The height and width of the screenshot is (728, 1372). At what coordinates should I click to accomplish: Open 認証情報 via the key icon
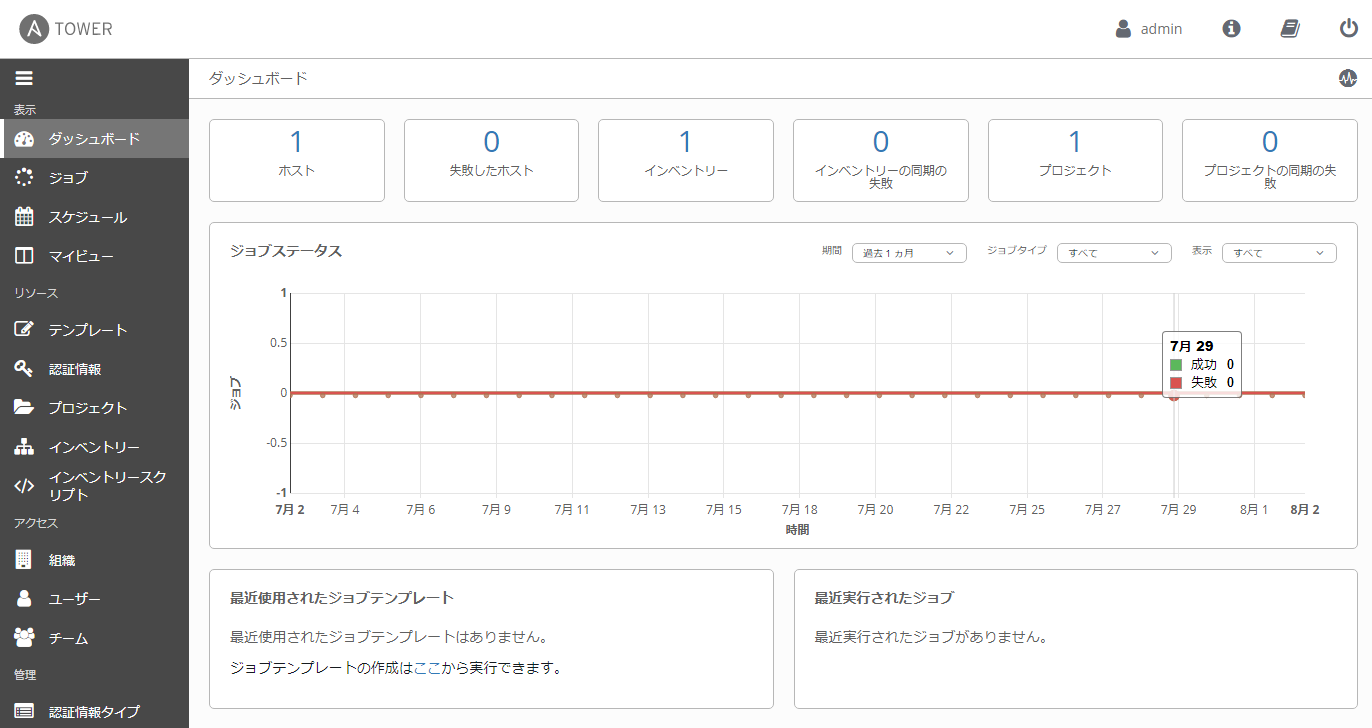tap(25, 368)
